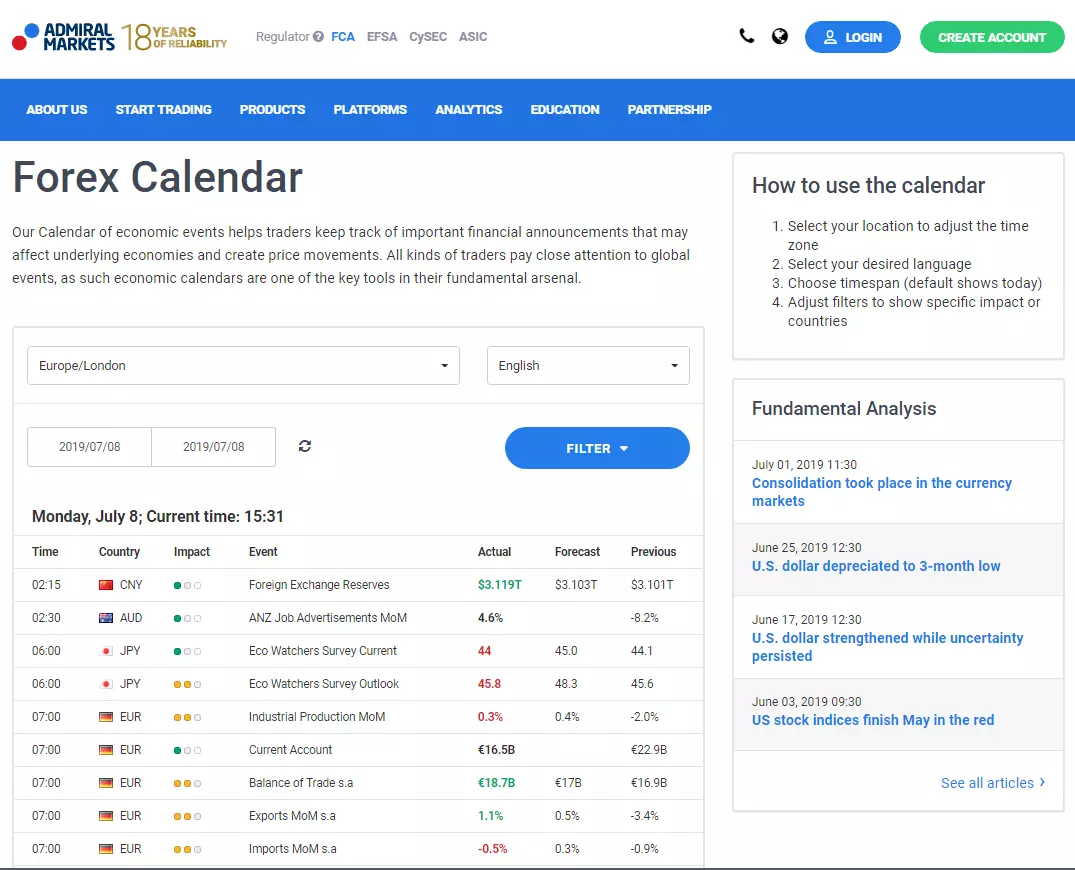Click the Australia flag in AUD row
The height and width of the screenshot is (870, 1075).
(106, 618)
